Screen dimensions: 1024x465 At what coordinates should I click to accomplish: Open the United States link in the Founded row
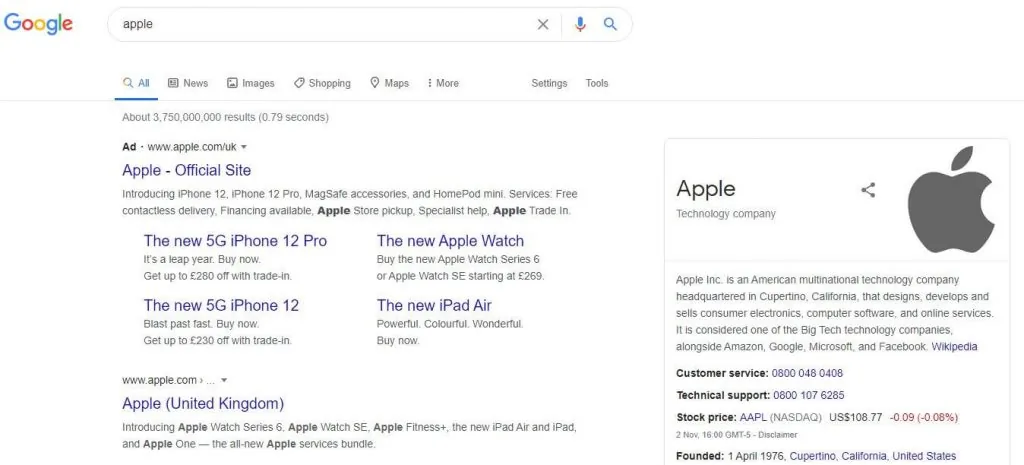pos(924,456)
